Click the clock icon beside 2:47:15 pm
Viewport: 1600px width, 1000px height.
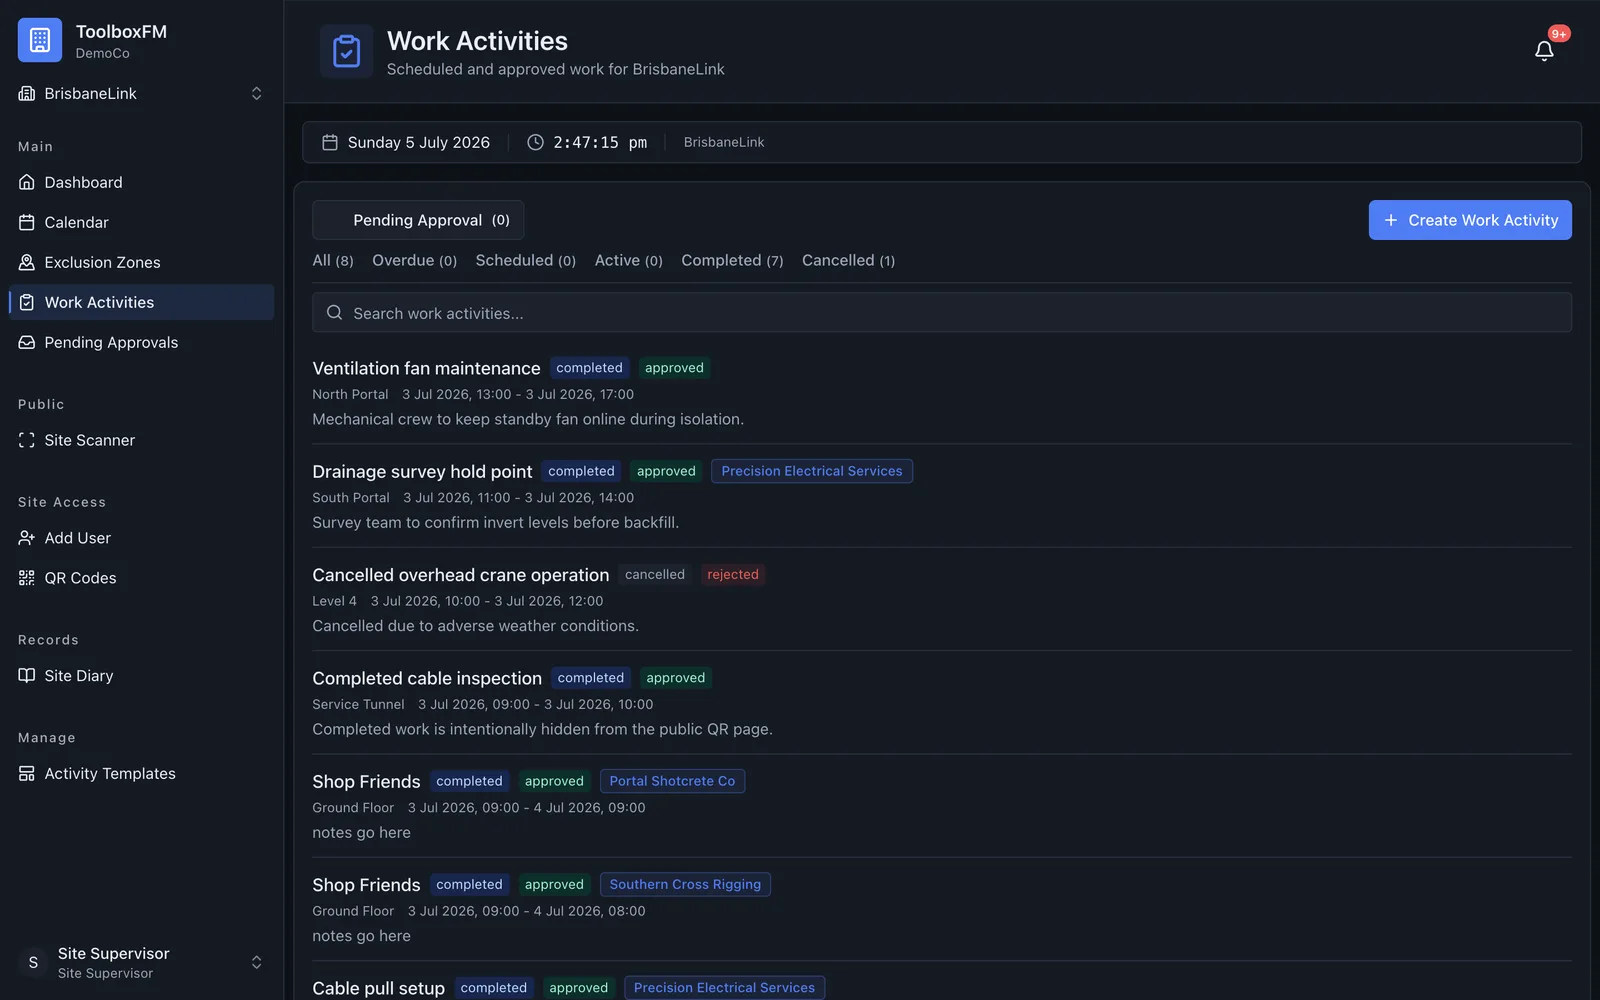(x=536, y=142)
